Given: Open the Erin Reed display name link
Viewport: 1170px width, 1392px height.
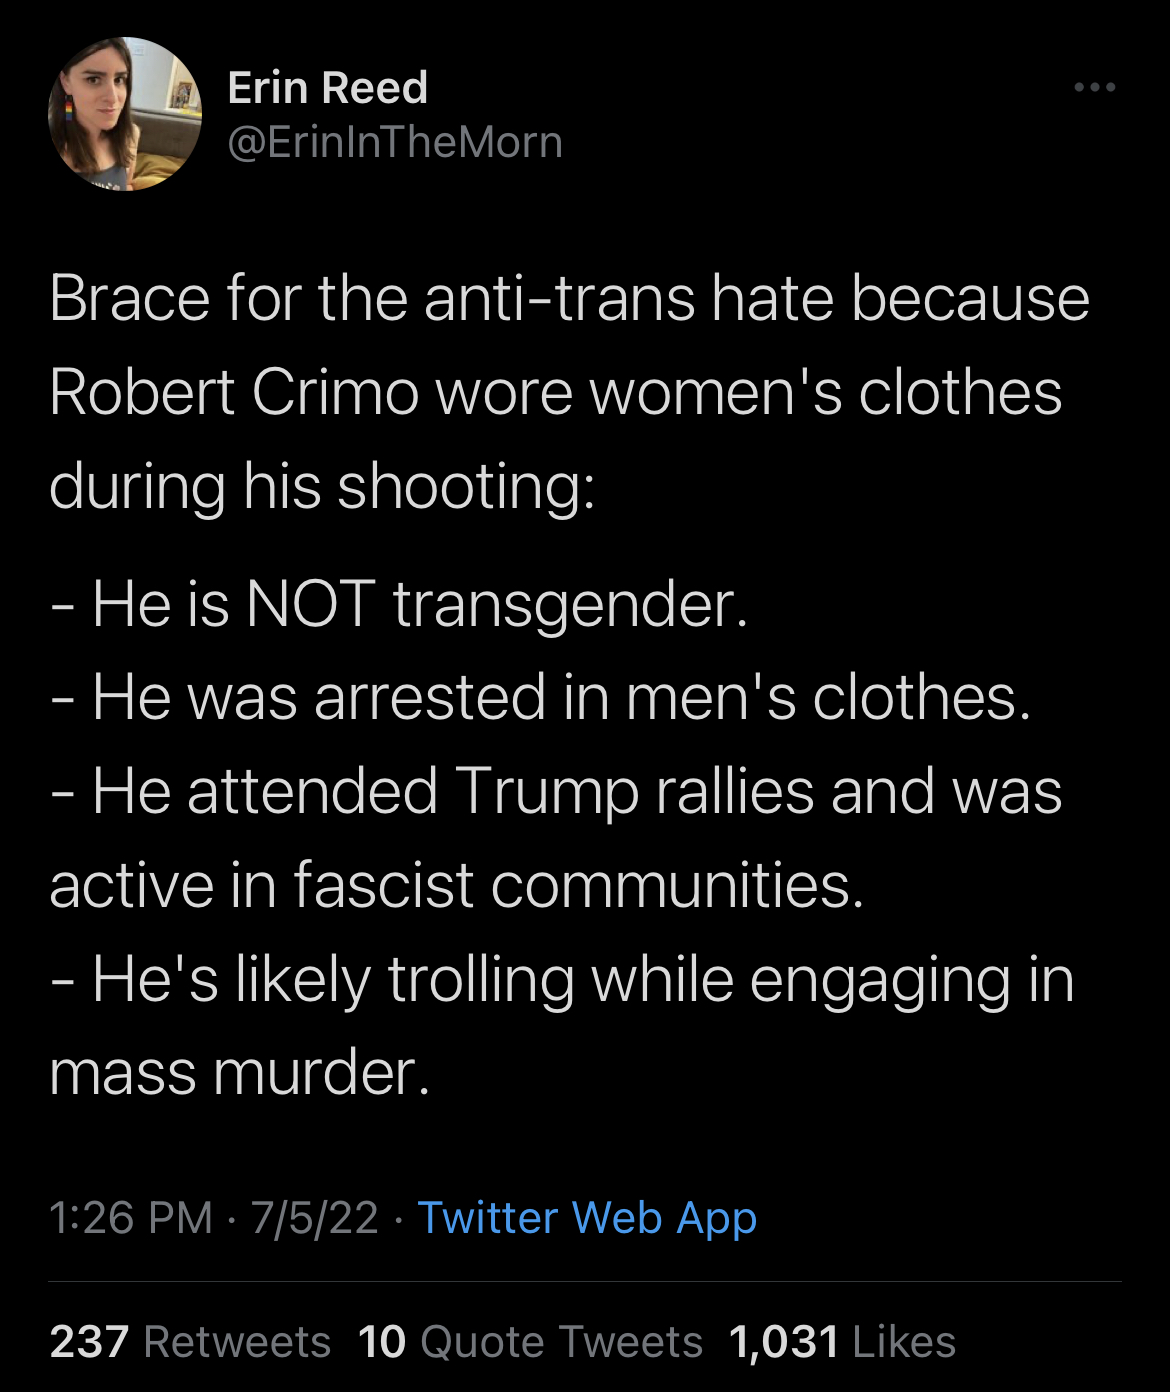Looking at the screenshot, I should point(328,88).
